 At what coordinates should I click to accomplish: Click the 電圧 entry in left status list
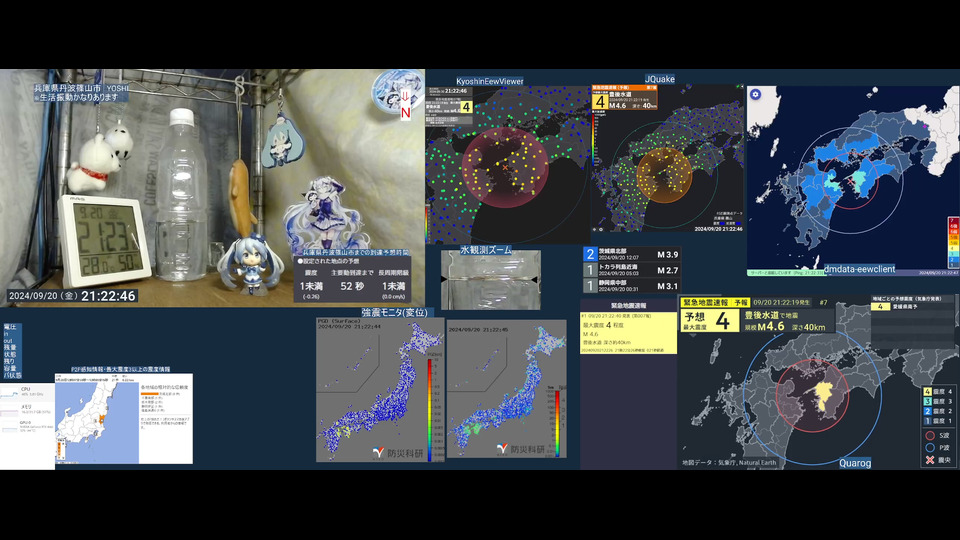click(10, 328)
